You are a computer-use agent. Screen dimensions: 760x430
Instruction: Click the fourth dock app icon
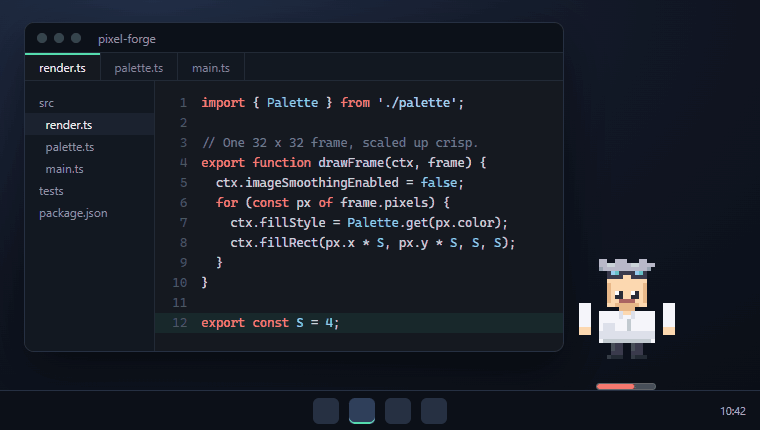[434, 411]
